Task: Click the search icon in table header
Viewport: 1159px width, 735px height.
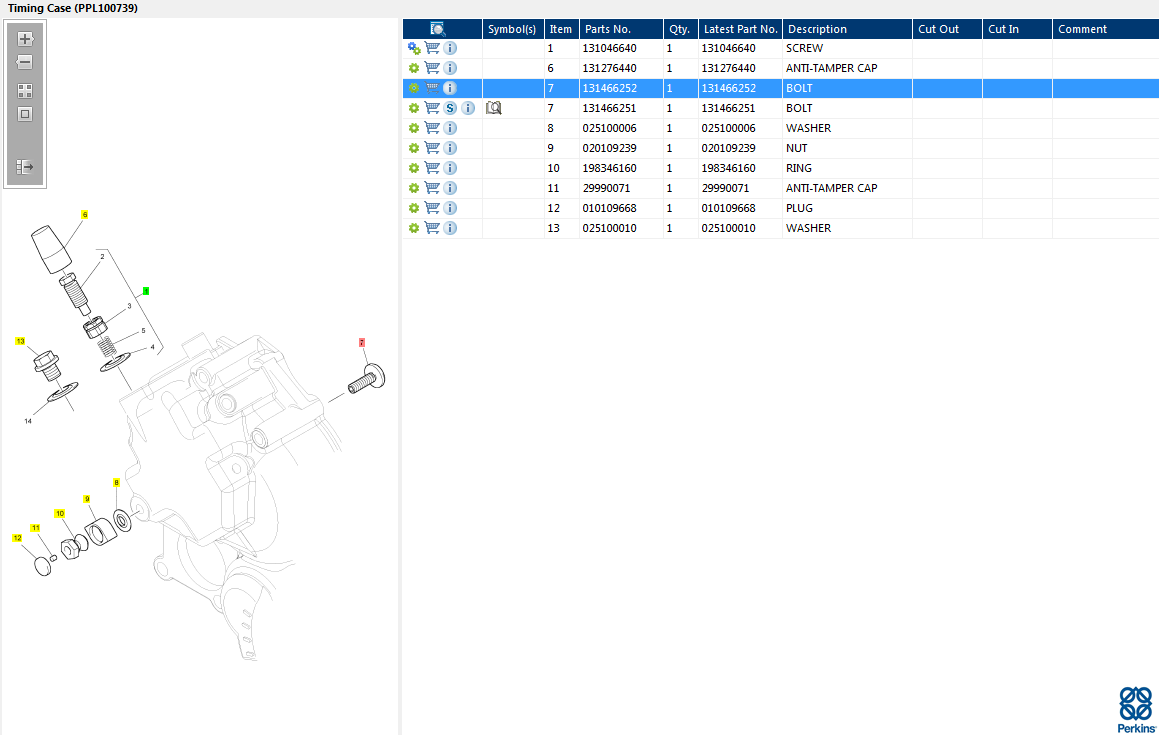Action: [438, 29]
